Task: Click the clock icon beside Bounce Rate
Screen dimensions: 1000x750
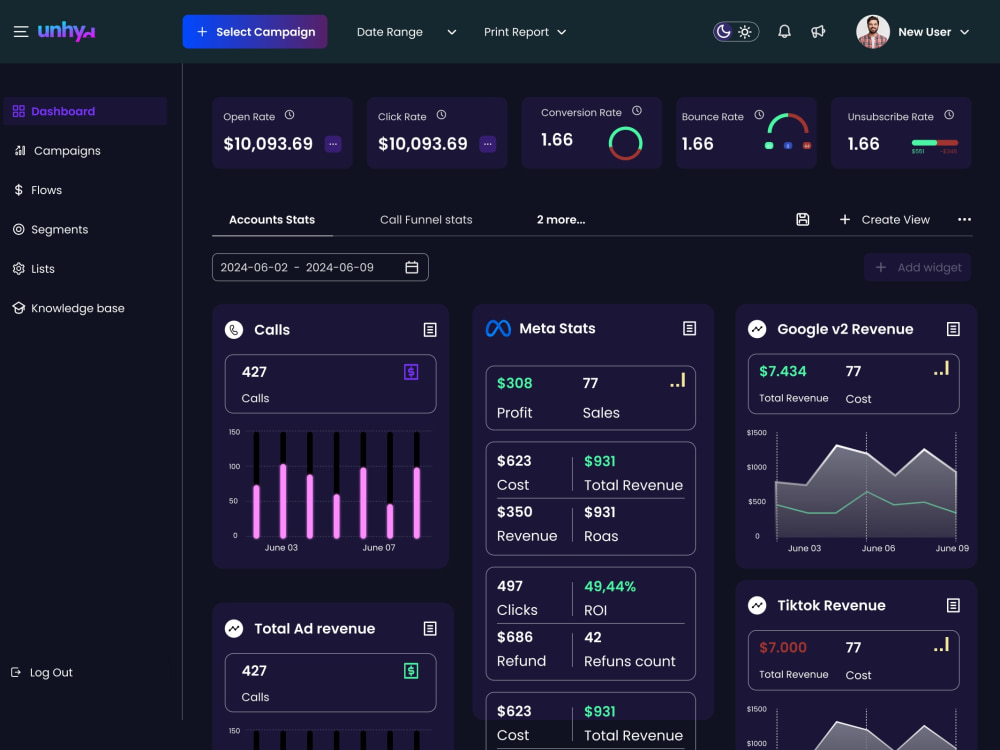Action: [x=759, y=115]
